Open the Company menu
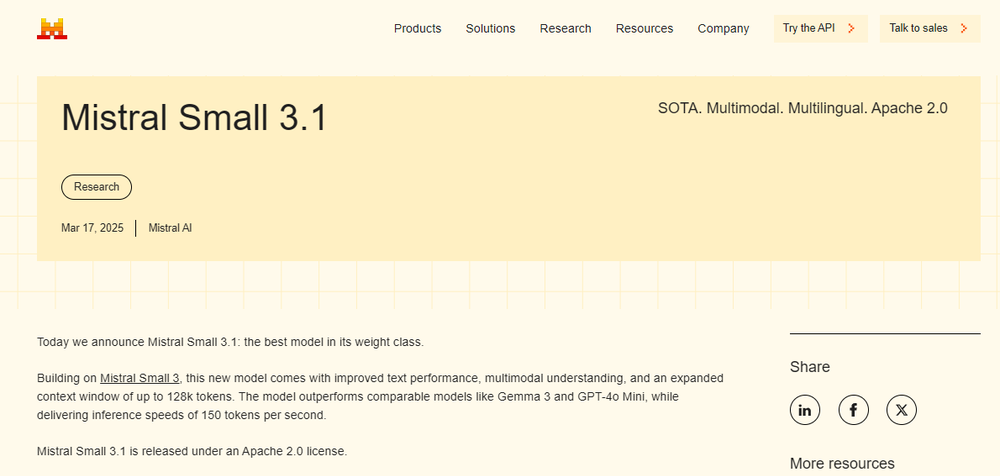Screen dimensions: 1000x476 pos(723,29)
